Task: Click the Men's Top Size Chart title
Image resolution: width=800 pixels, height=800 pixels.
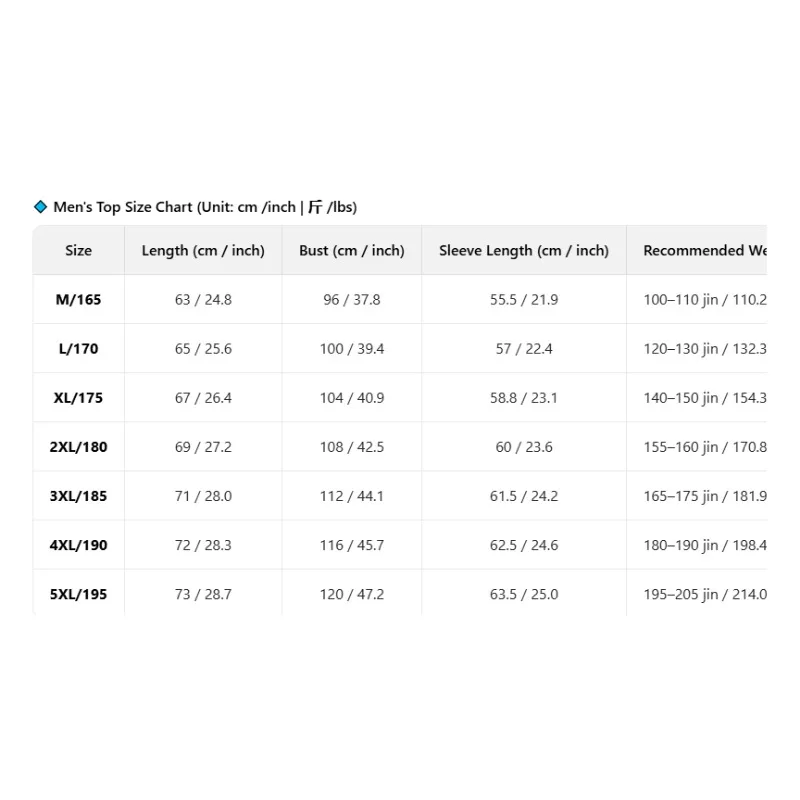Action: tap(205, 207)
